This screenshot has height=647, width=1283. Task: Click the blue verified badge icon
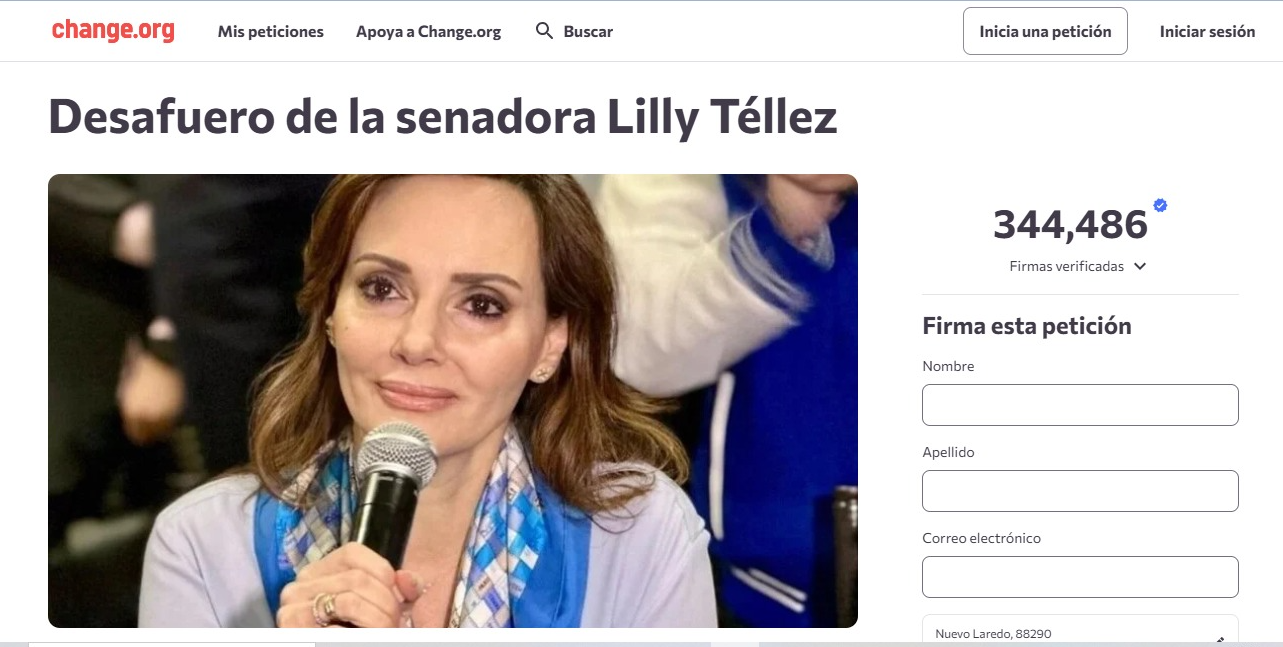click(1160, 205)
